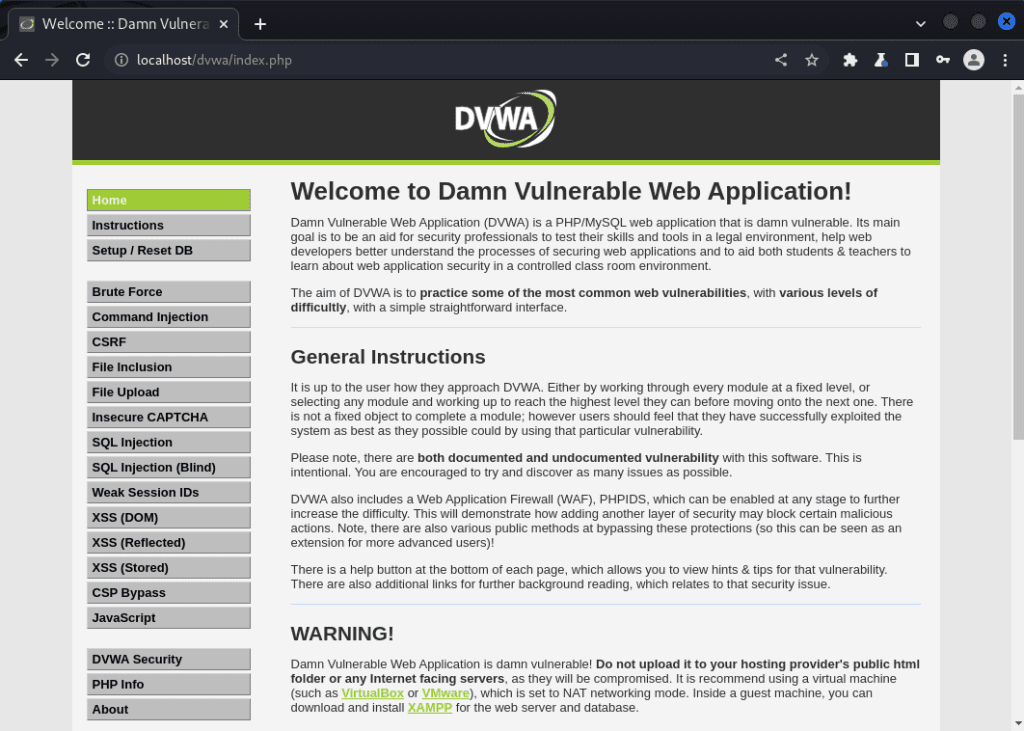Open the Chrome three-dot menu
Screen dimensions: 1024x731
point(1005,60)
